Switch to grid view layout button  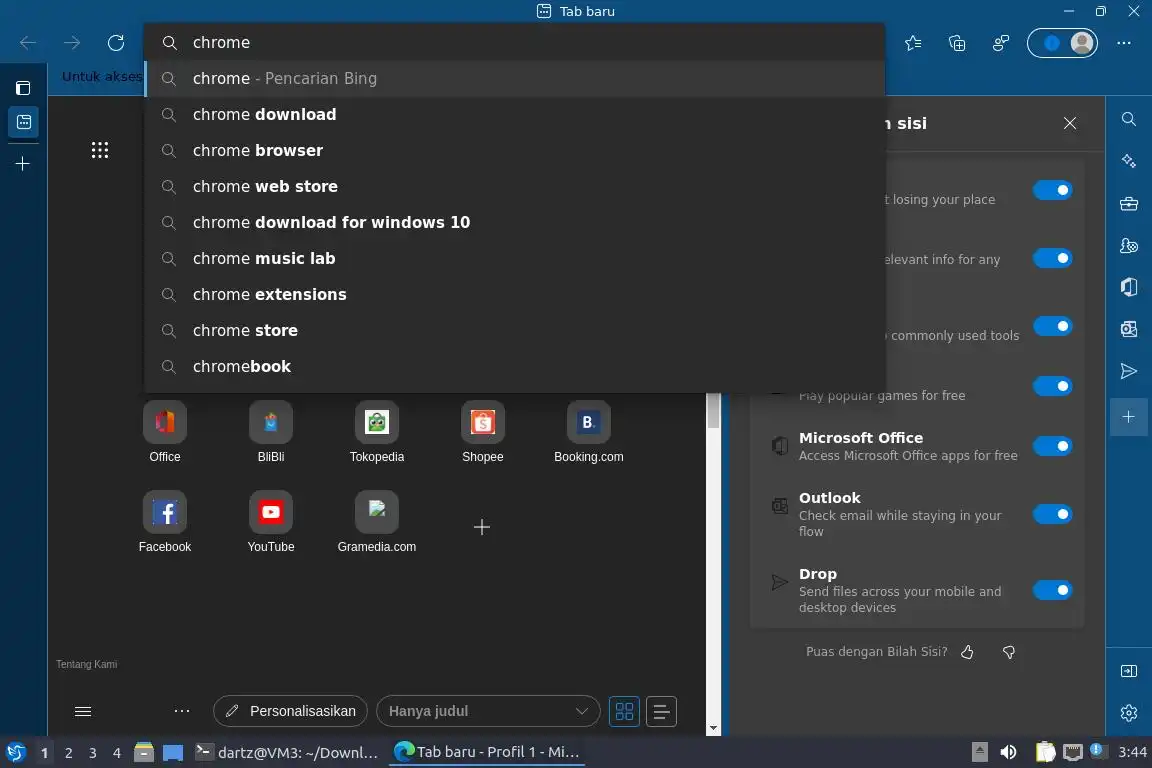(x=624, y=711)
